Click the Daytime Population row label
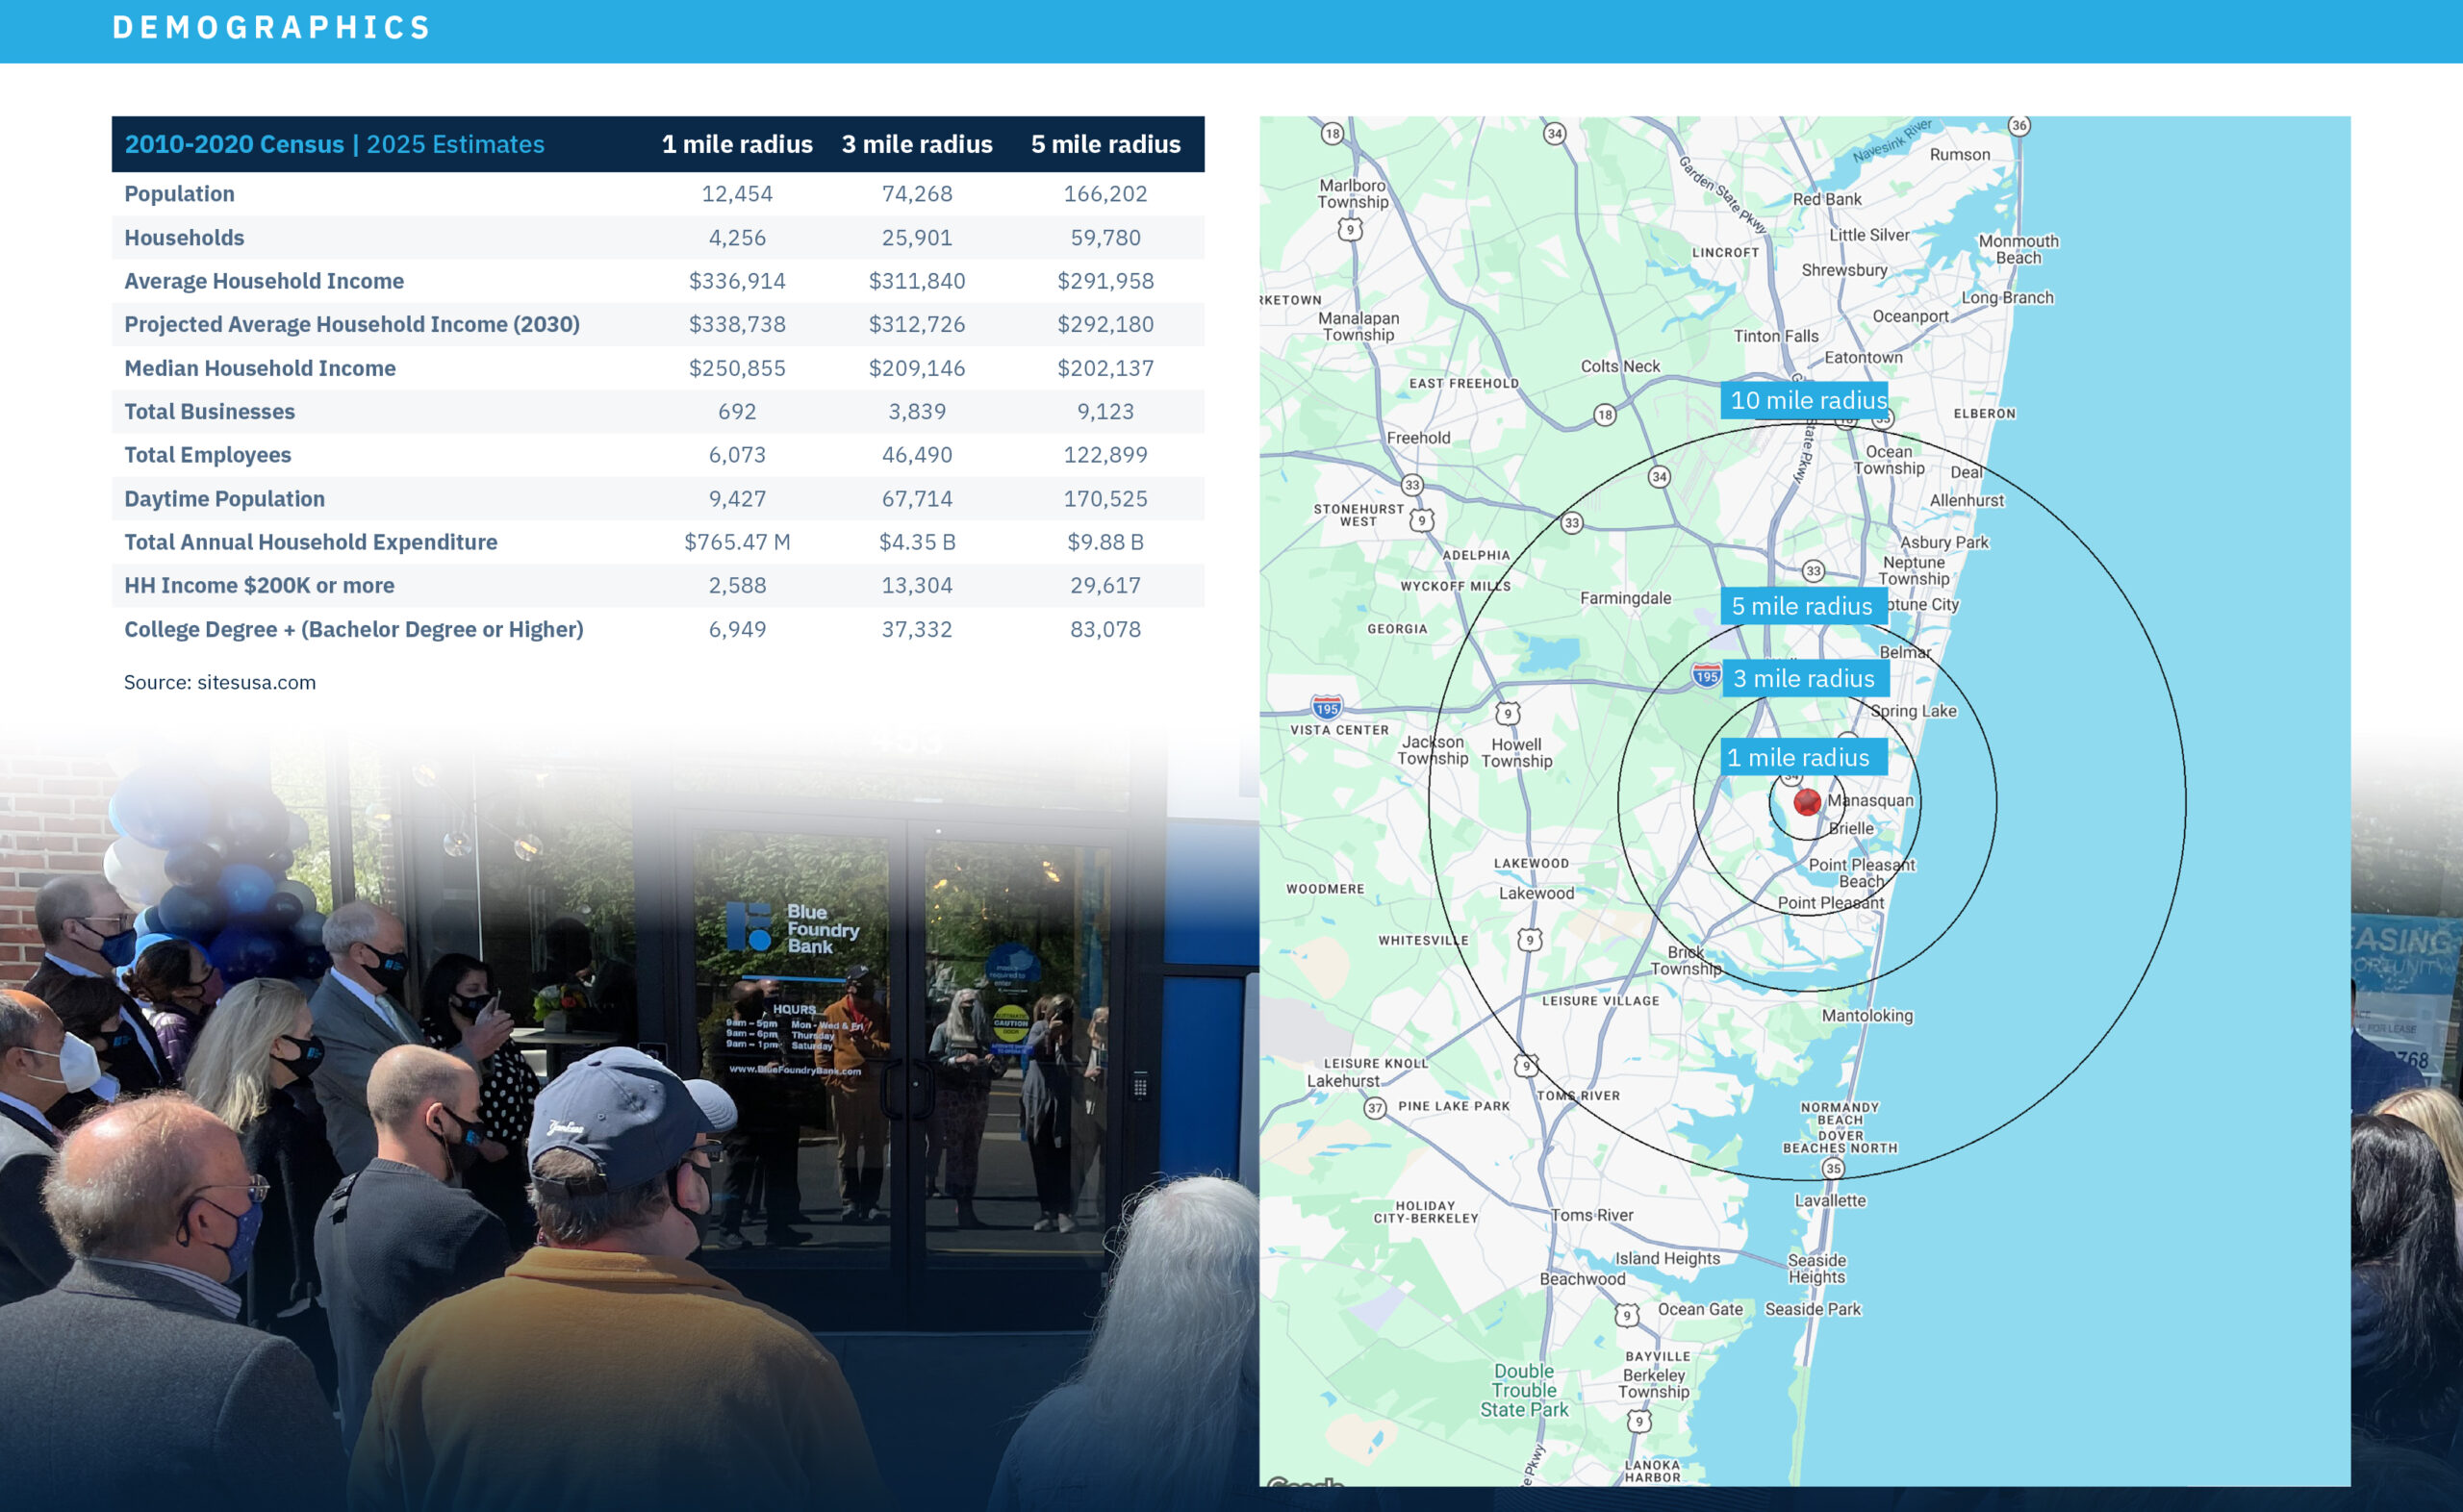 point(224,499)
